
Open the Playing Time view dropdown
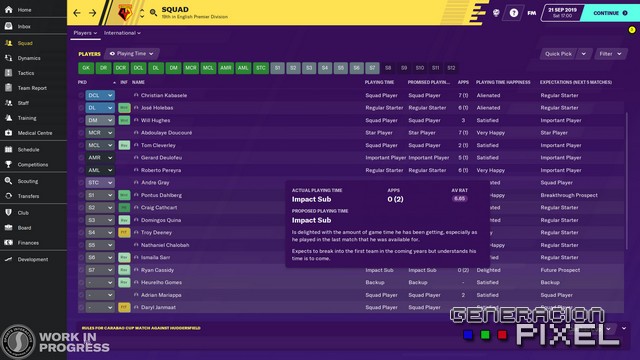click(x=132, y=53)
